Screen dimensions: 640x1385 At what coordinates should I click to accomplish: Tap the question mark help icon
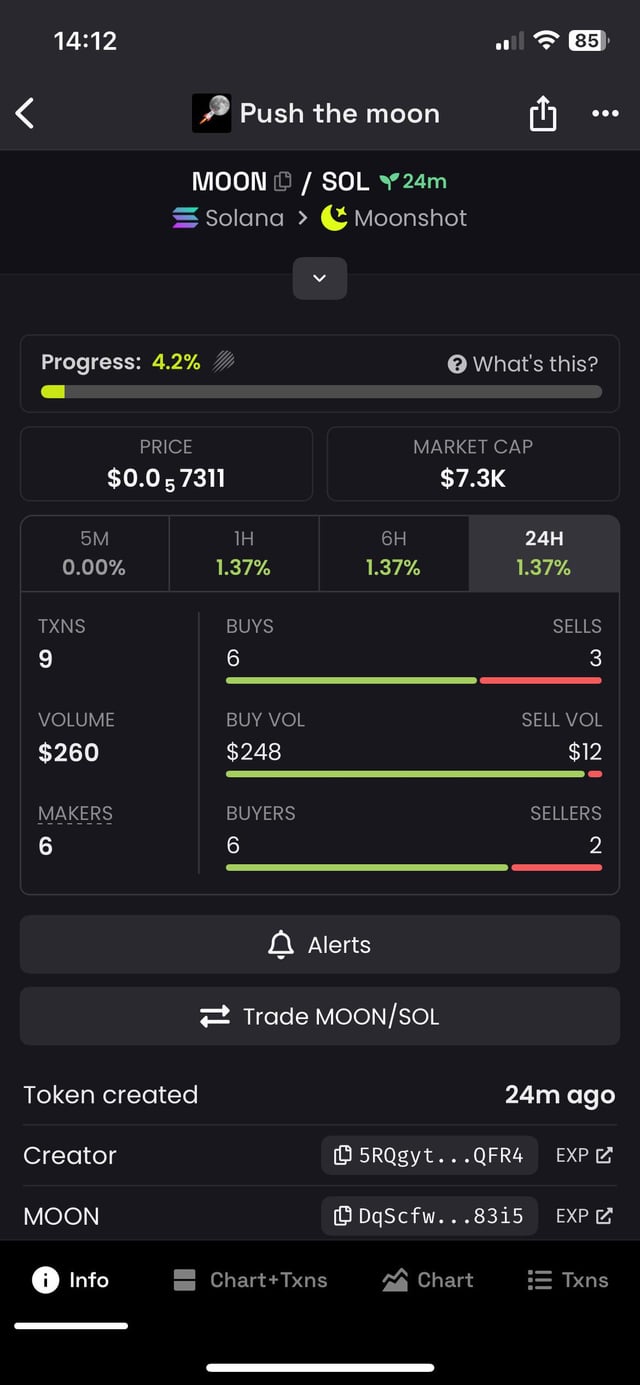point(457,364)
